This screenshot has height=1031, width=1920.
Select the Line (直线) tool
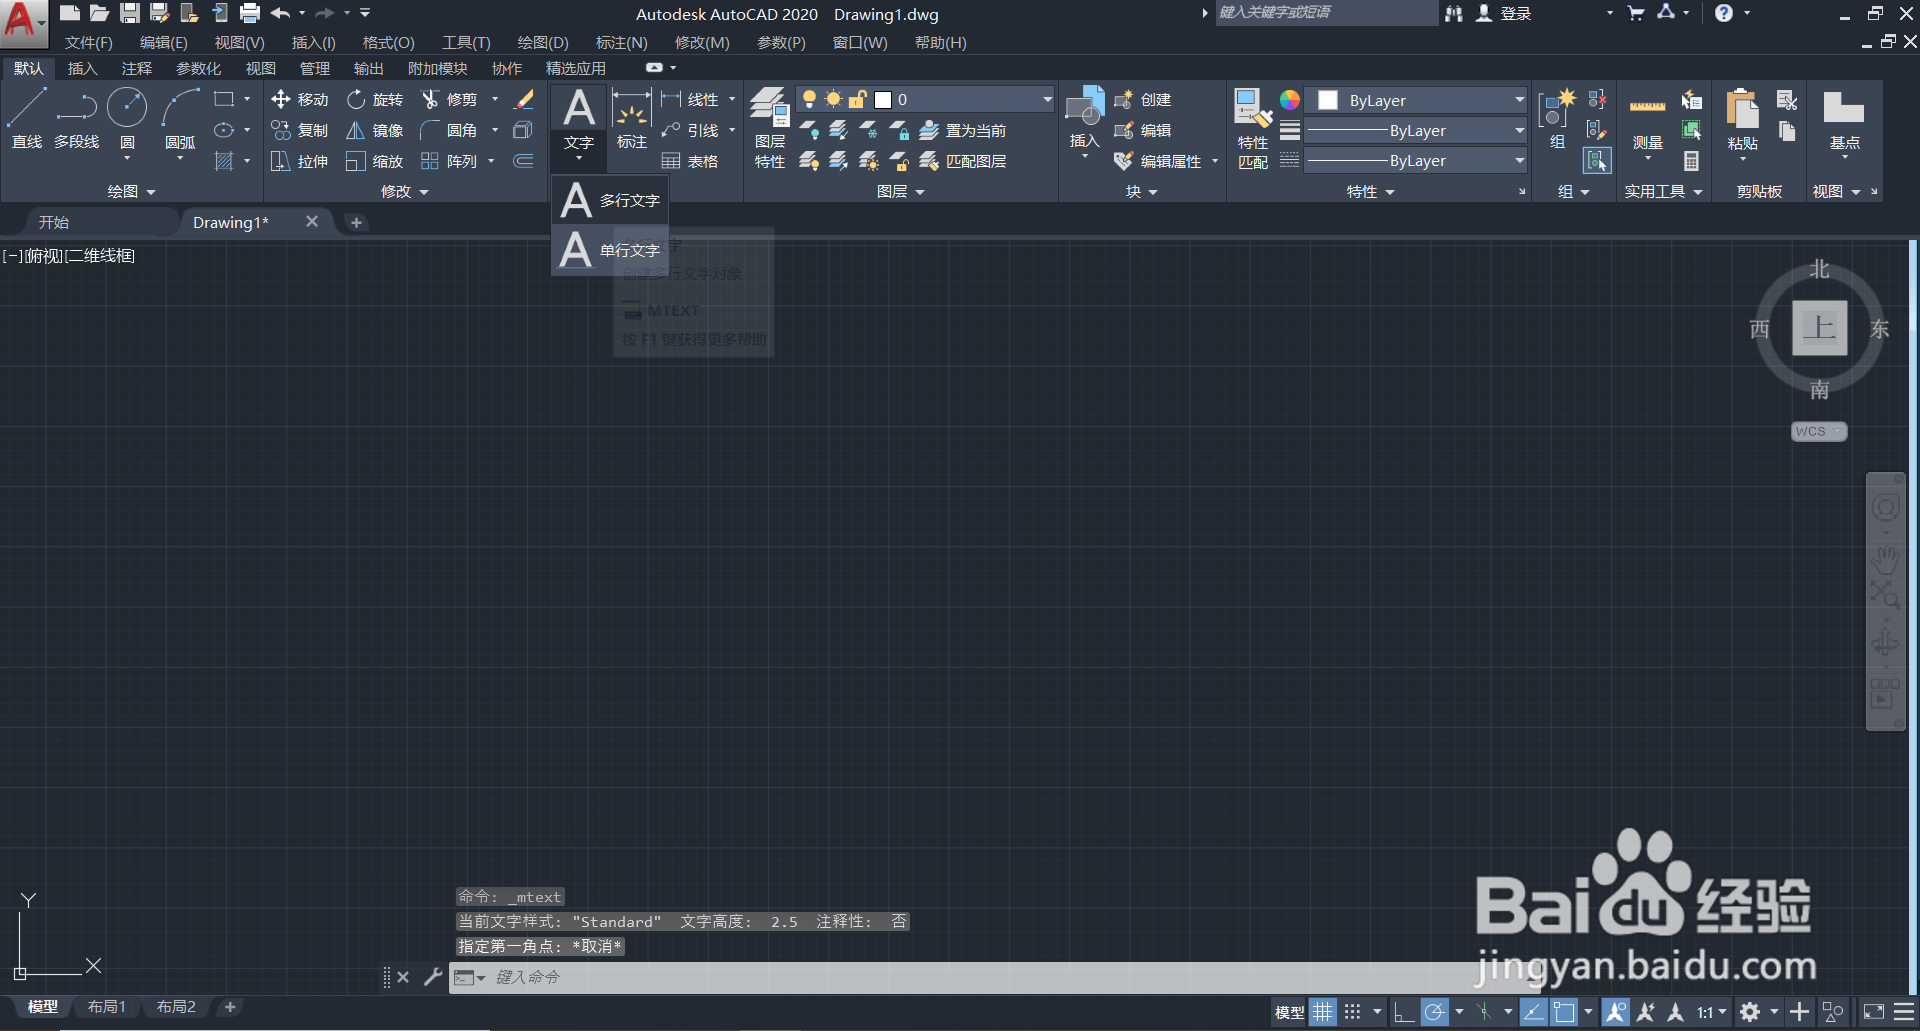pyautogui.click(x=27, y=120)
